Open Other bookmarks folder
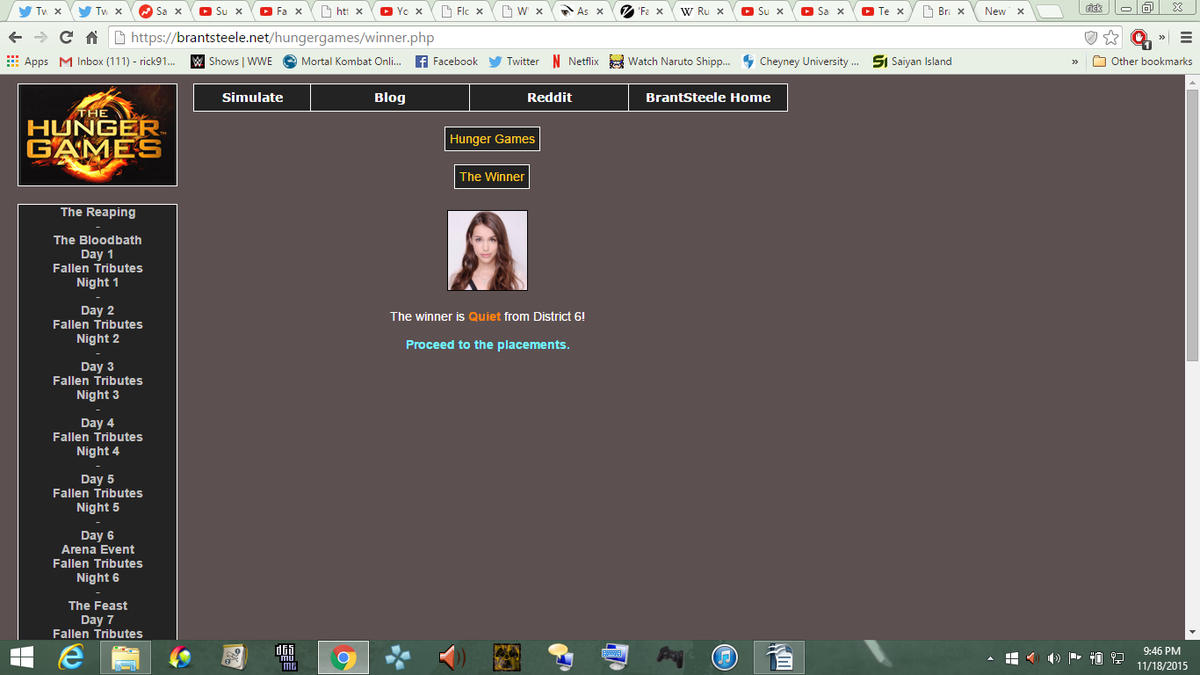1200x675 pixels. pos(1143,61)
